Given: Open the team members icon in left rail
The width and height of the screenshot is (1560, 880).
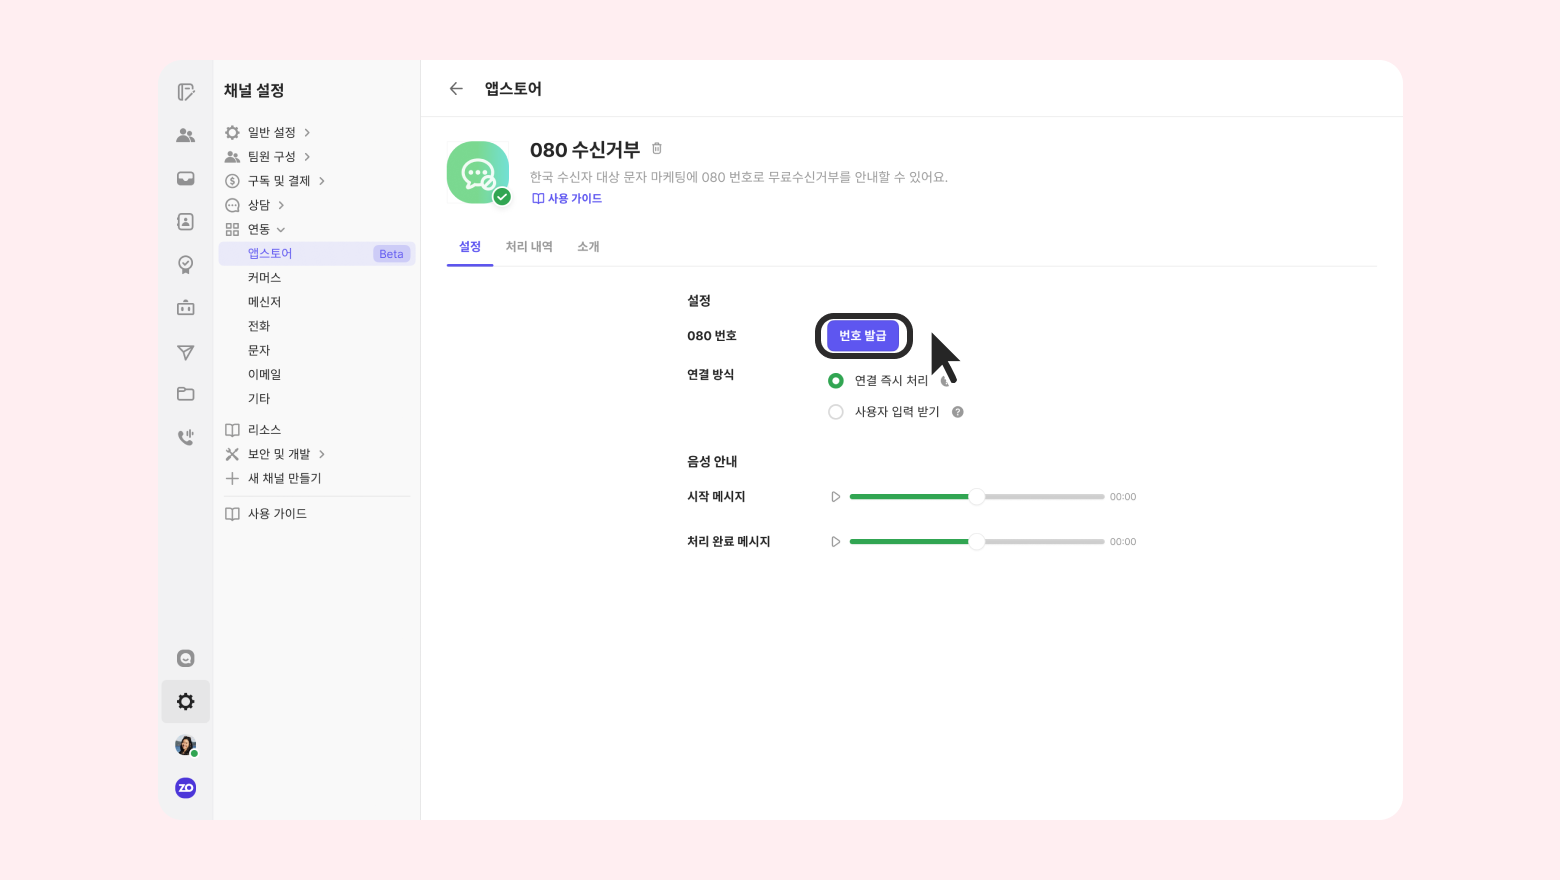Looking at the screenshot, I should [x=185, y=135].
